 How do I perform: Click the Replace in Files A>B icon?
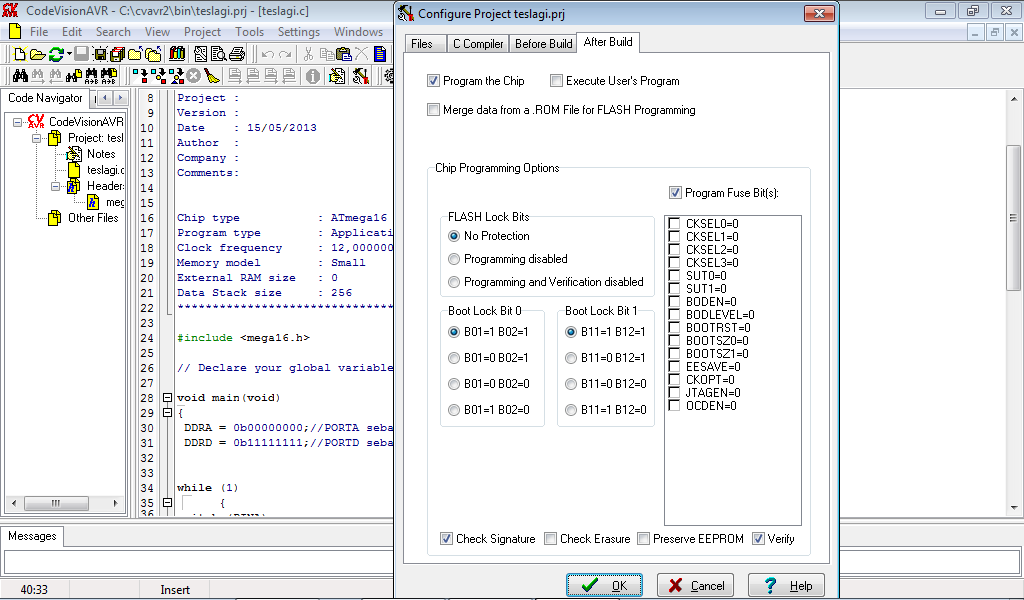tap(109, 76)
